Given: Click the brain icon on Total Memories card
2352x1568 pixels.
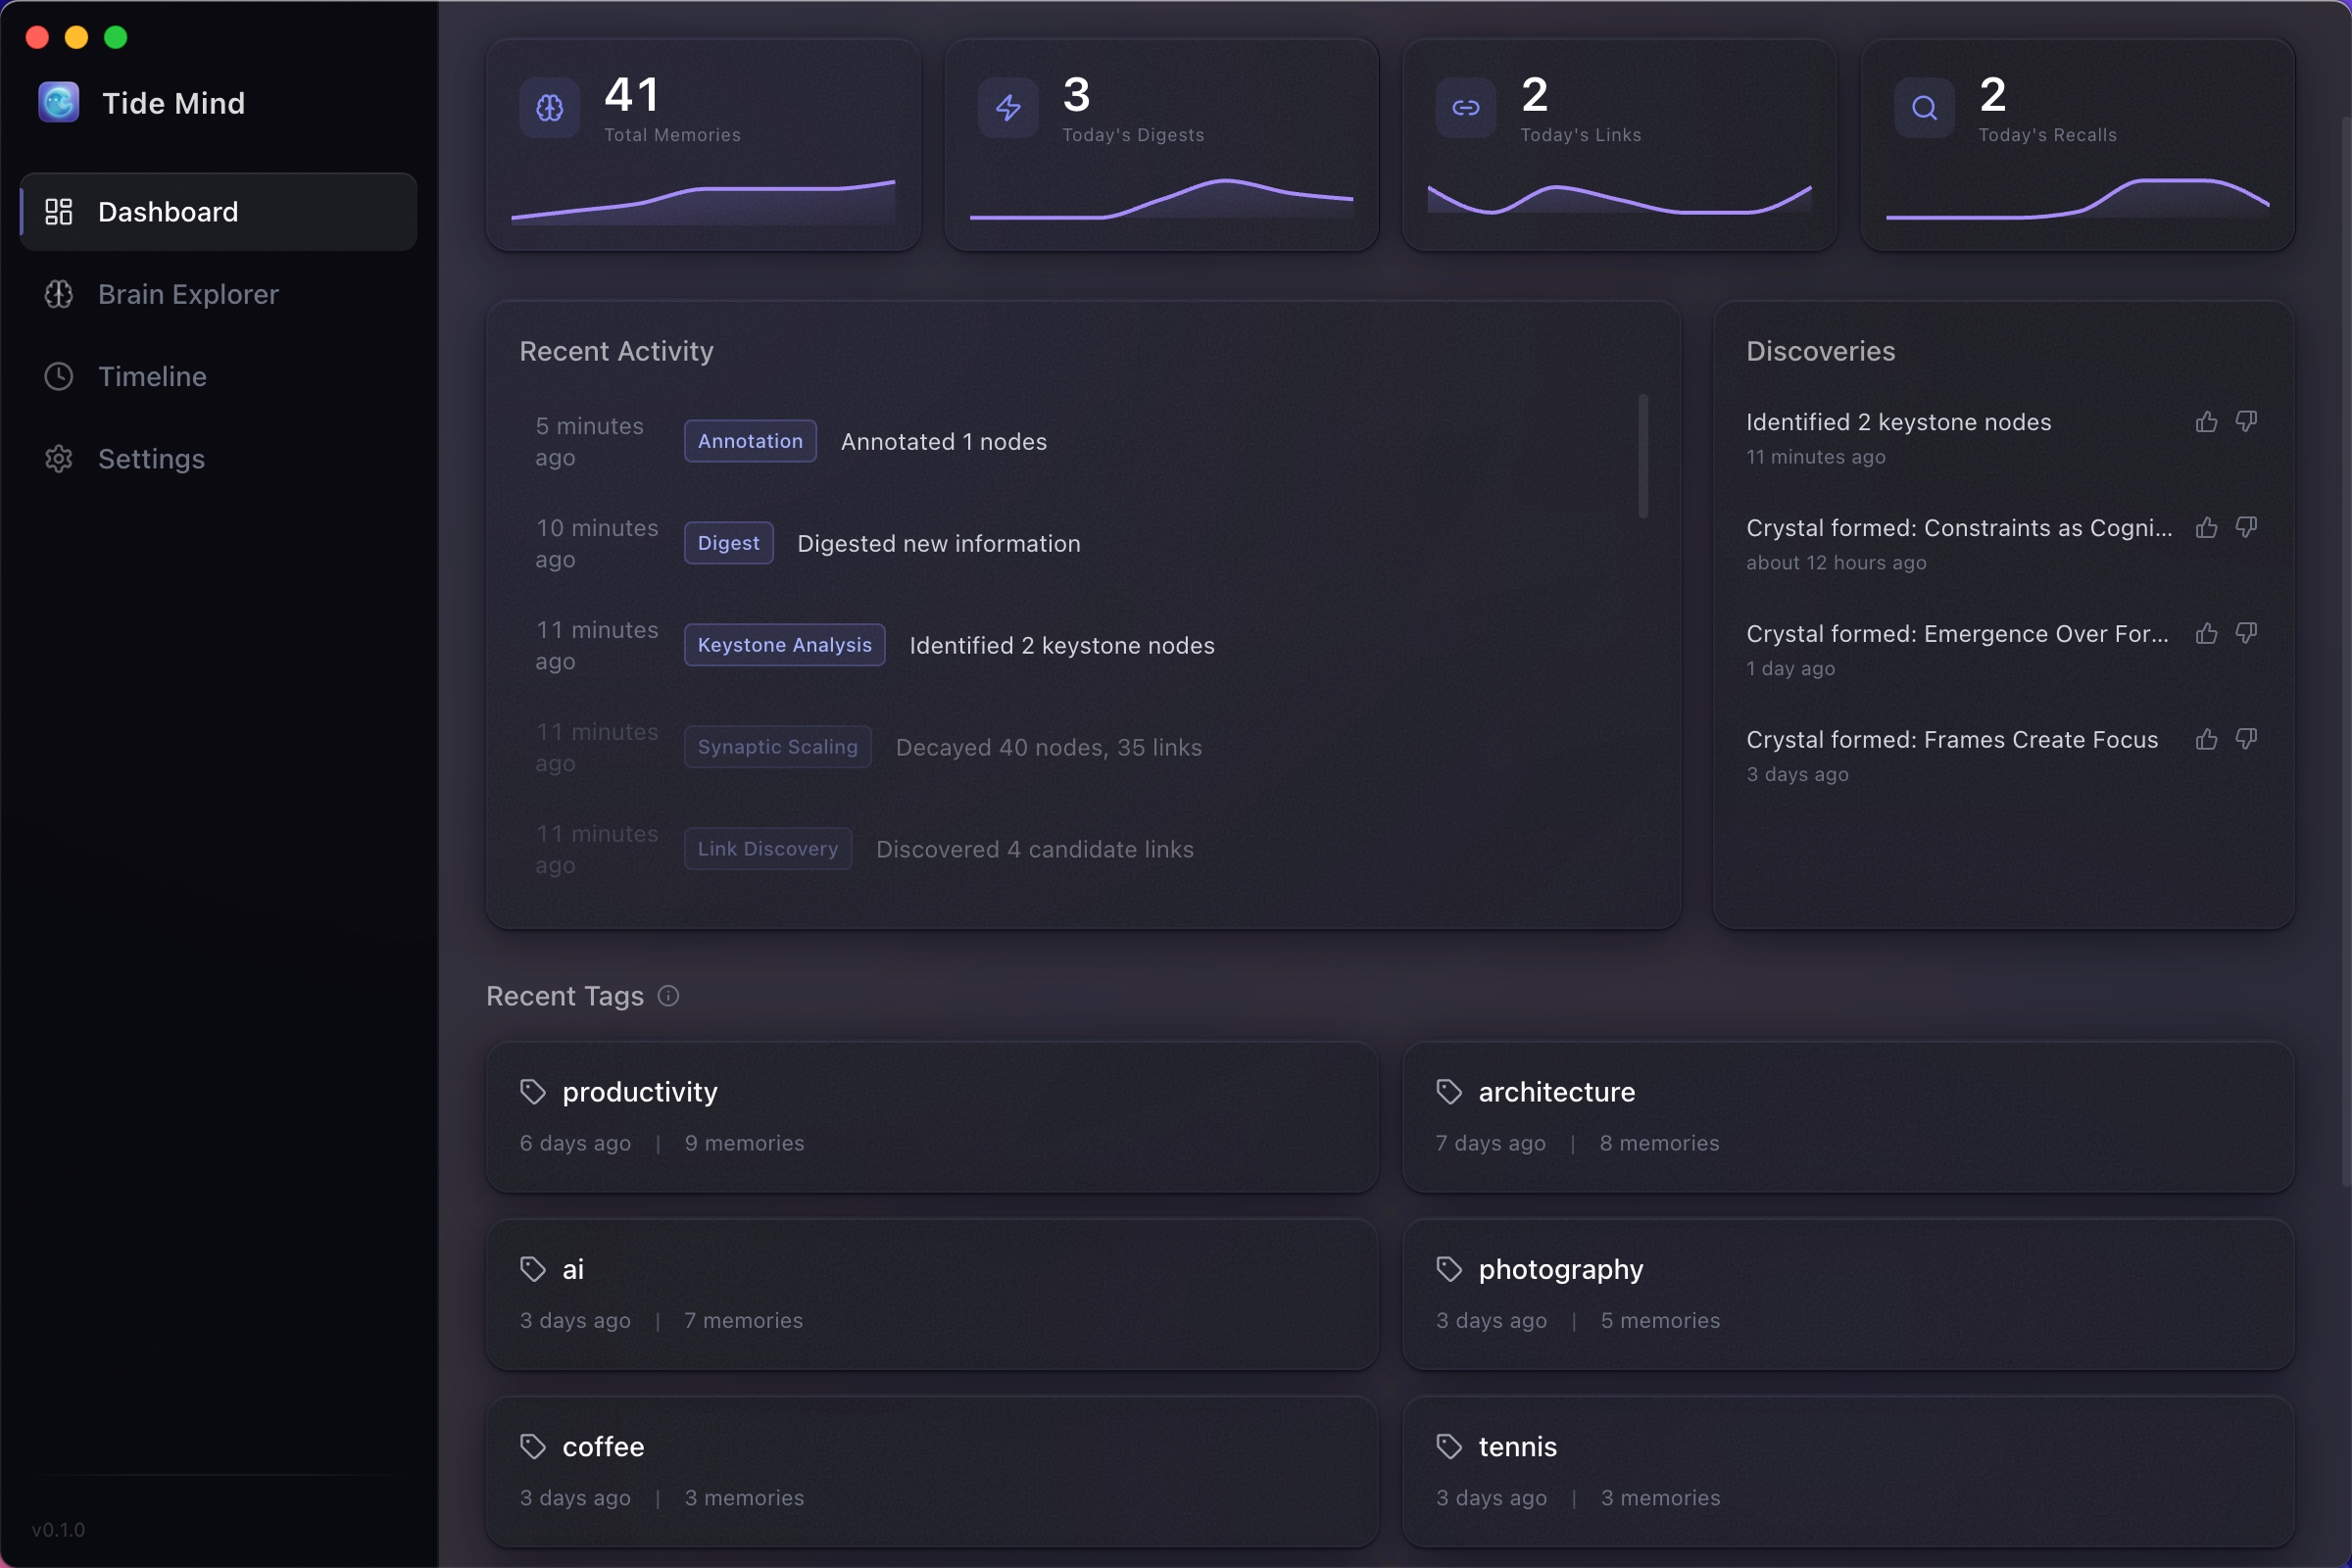Looking at the screenshot, I should click(x=548, y=108).
